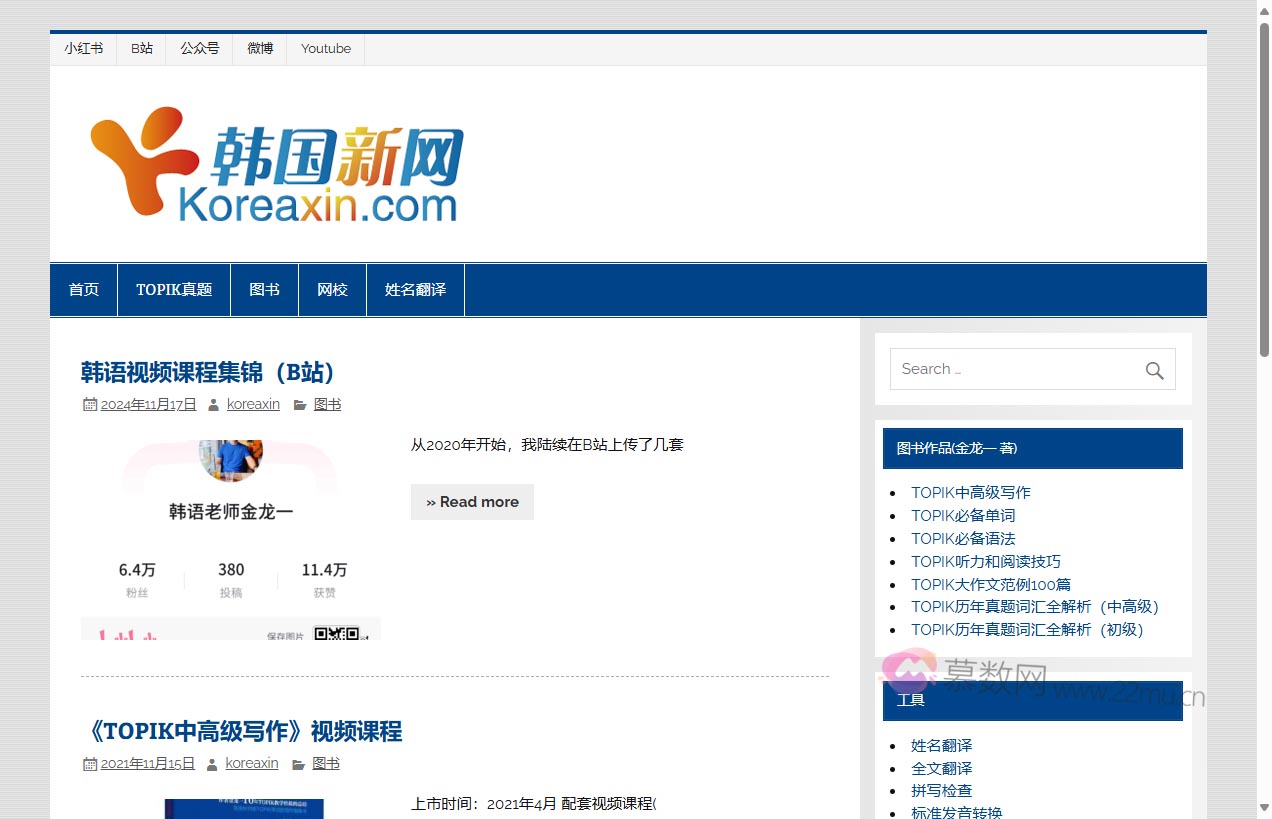
Task: Open the TOPIK真题 menu item
Action: pyautogui.click(x=174, y=290)
